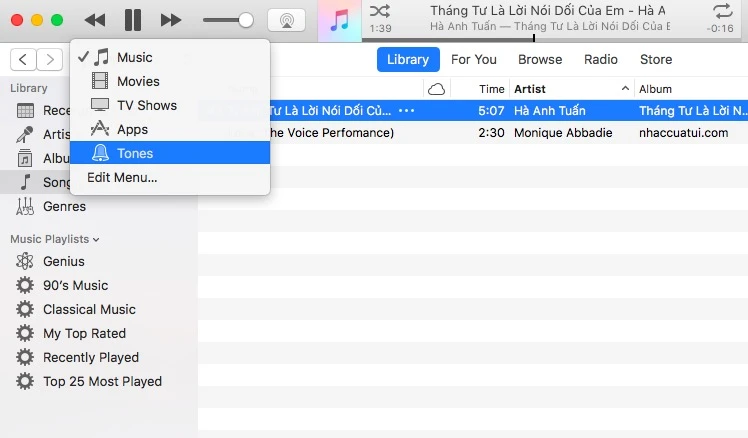Collapse the Music Playlists section
The width and height of the screenshot is (748, 438).
coord(97,239)
